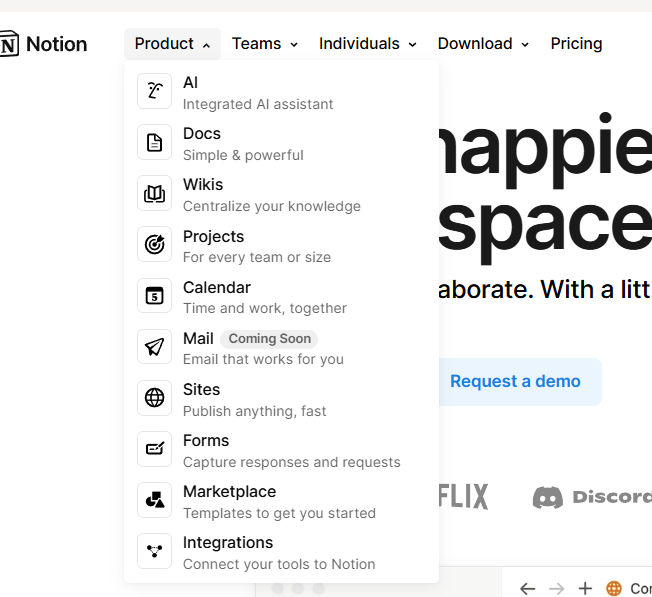Open the AI assistant icon entry
652x597 pixels.
tap(154, 91)
